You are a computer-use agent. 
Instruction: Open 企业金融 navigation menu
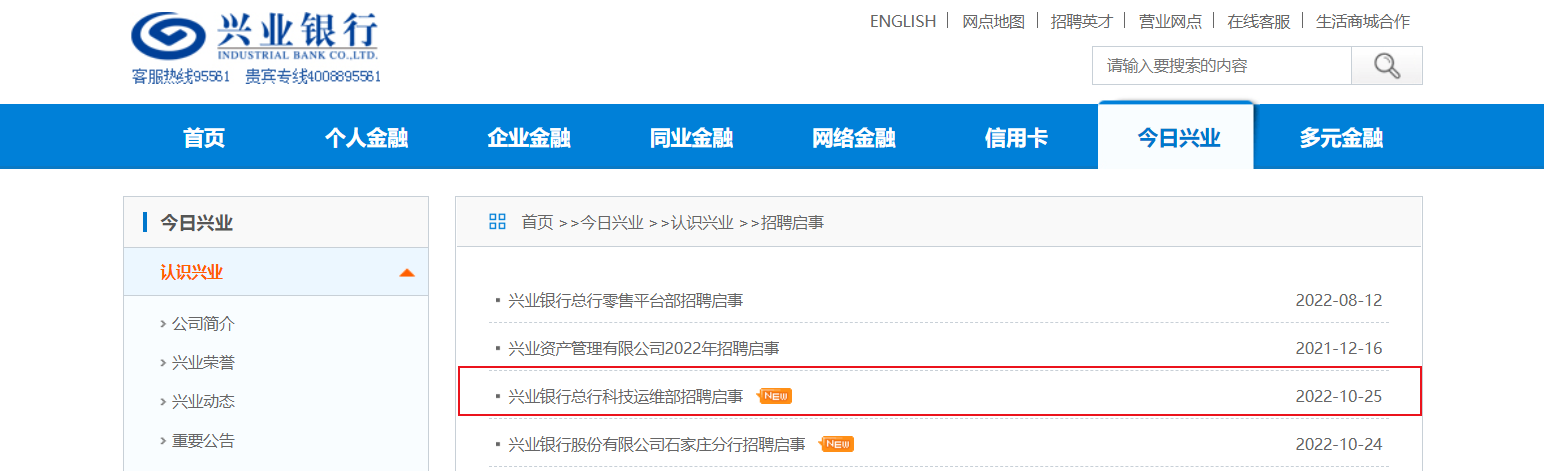pos(529,138)
